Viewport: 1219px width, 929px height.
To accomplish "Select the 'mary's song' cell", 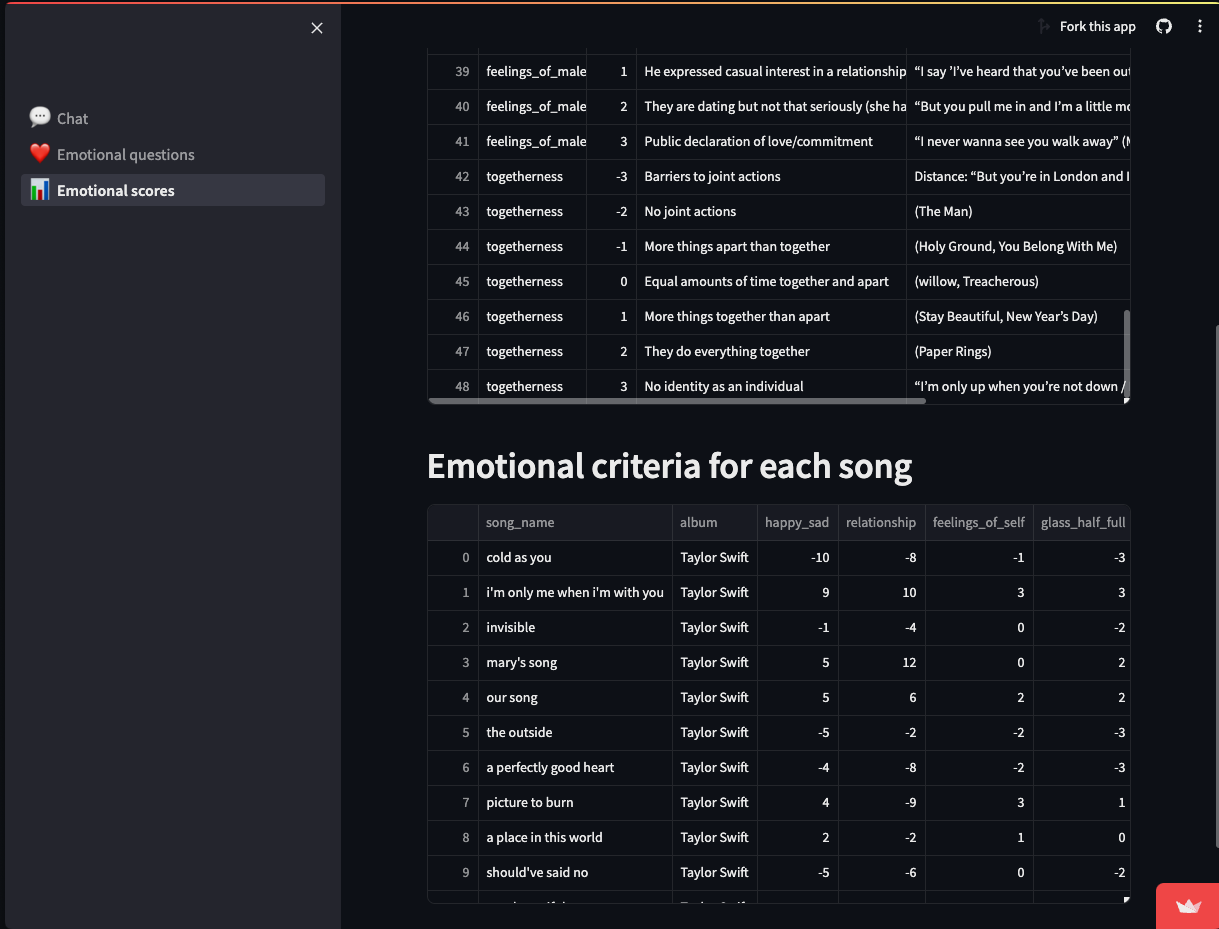I will pyautogui.click(x=522, y=662).
